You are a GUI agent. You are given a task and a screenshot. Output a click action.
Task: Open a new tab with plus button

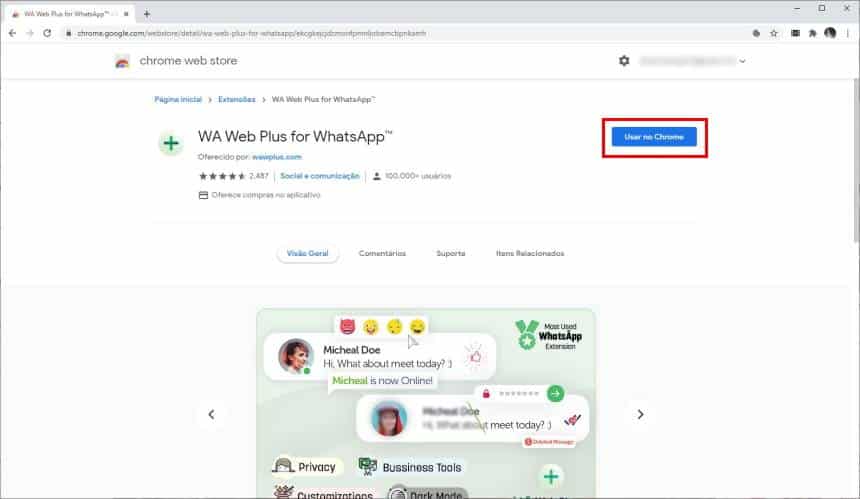click(146, 14)
